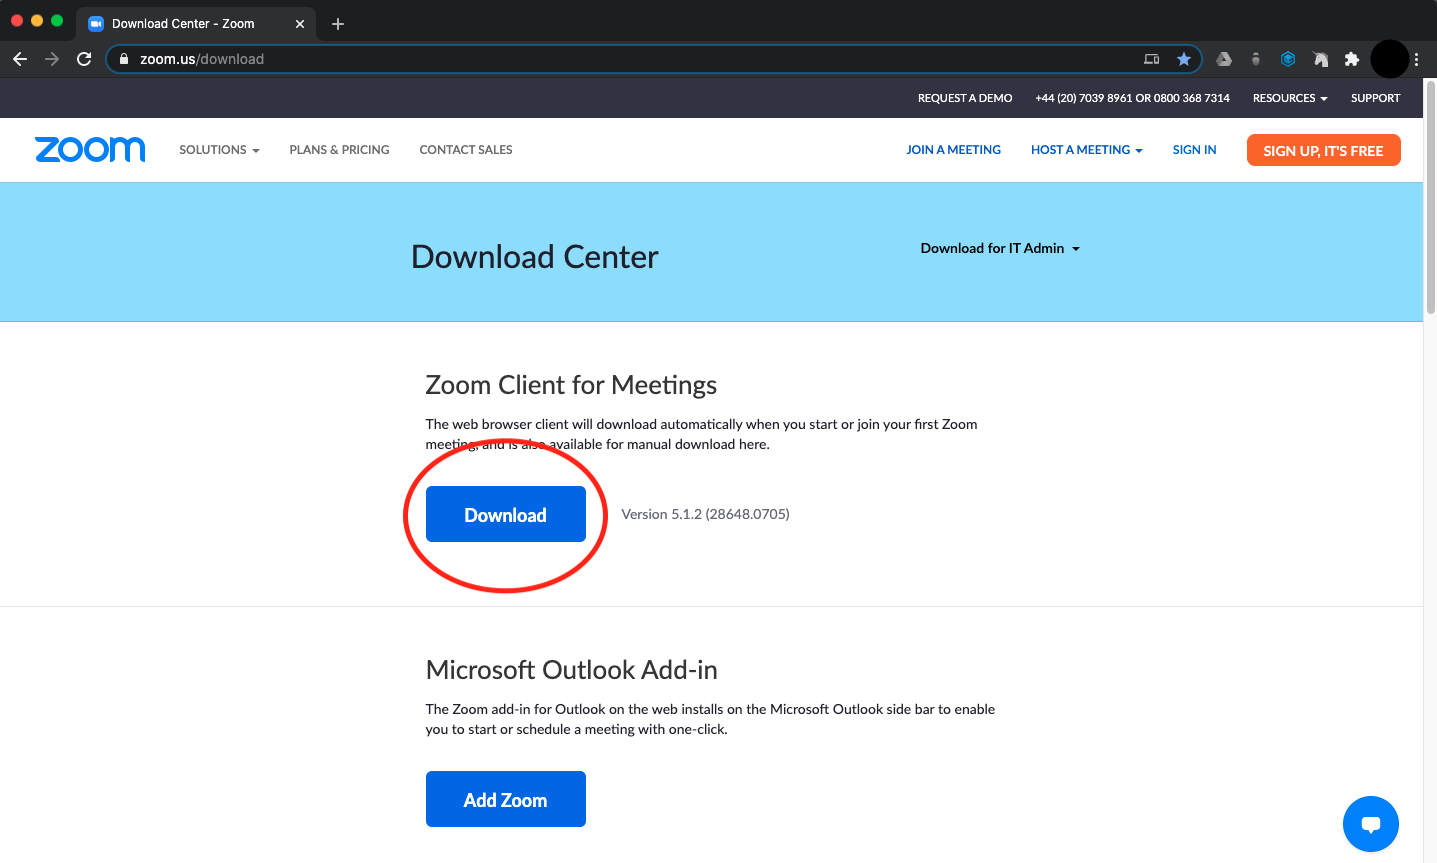Viewport: 1437px width, 863px height.
Task: Open Download for IT Admin dropdown
Action: (x=1000, y=248)
